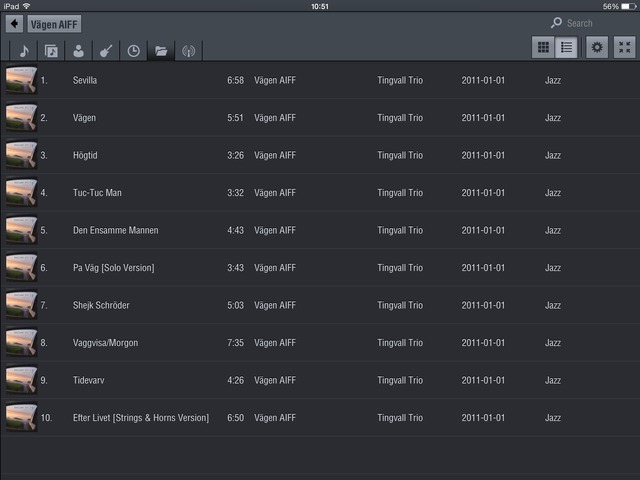
Task: Collapse view with the four-arrows icon
Action: [x=625, y=47]
